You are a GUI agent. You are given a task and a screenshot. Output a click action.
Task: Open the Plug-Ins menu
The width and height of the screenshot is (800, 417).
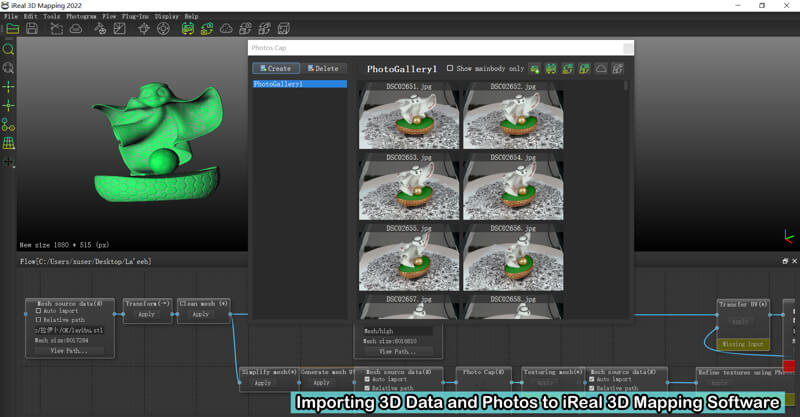pyautogui.click(x=135, y=16)
